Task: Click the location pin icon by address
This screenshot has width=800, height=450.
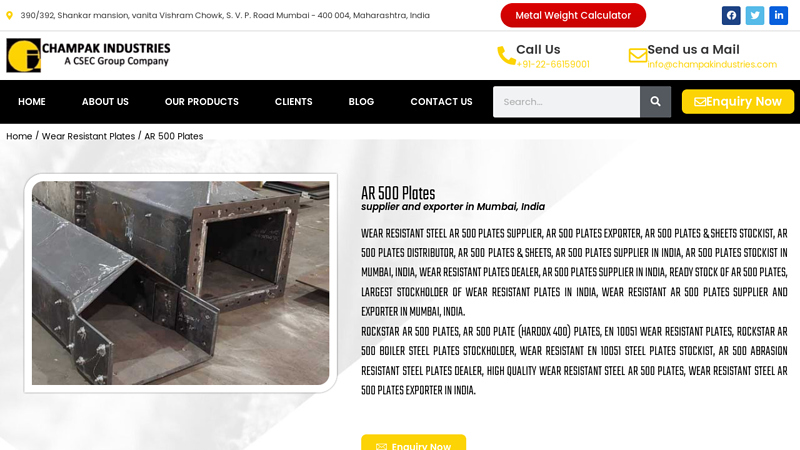Action: [9, 16]
